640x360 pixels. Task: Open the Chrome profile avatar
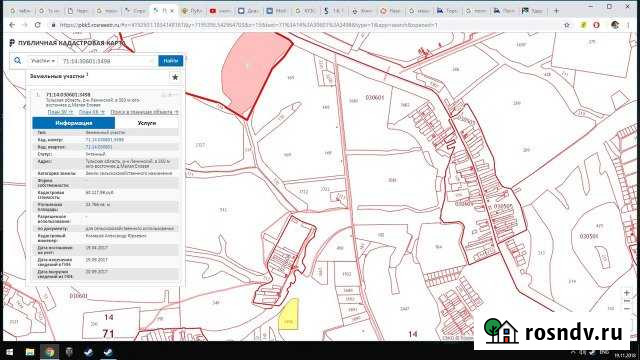(615, 25)
